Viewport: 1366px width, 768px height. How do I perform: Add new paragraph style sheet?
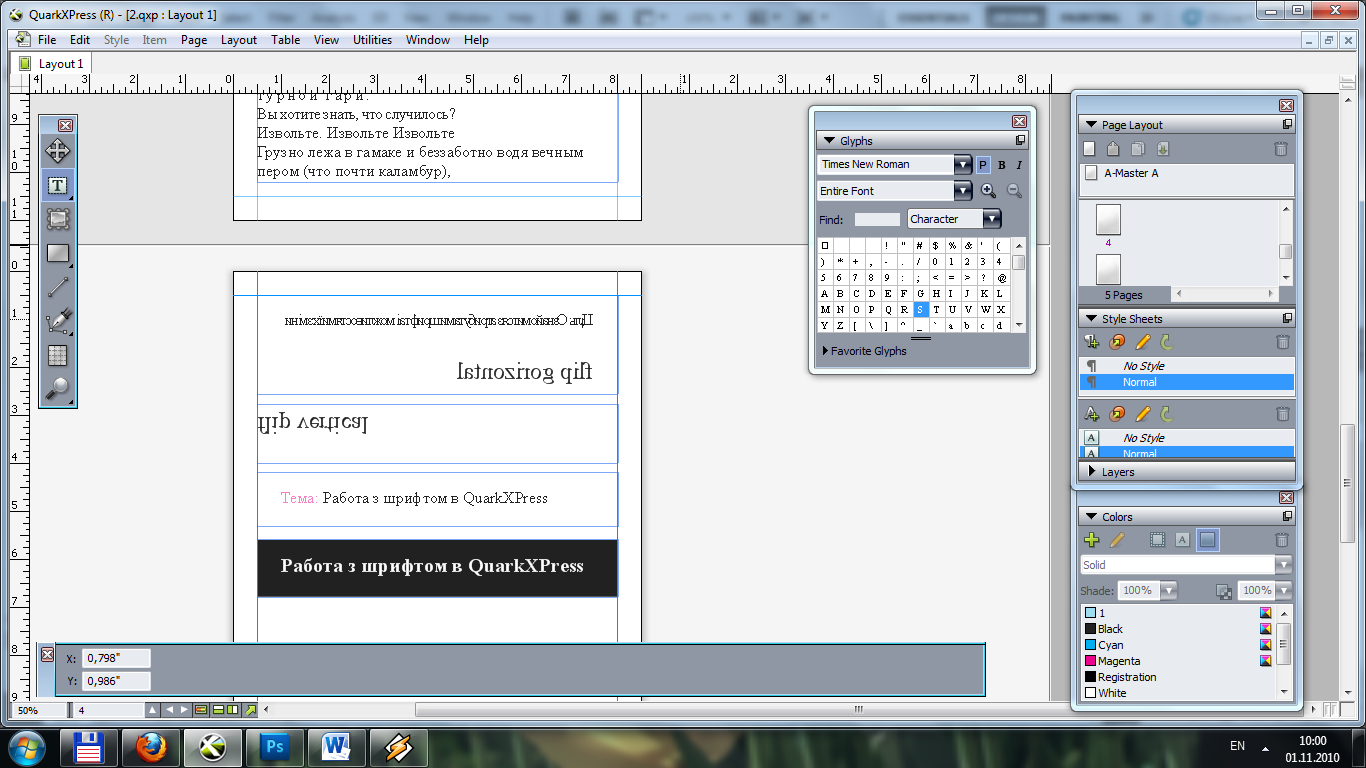[x=1092, y=342]
